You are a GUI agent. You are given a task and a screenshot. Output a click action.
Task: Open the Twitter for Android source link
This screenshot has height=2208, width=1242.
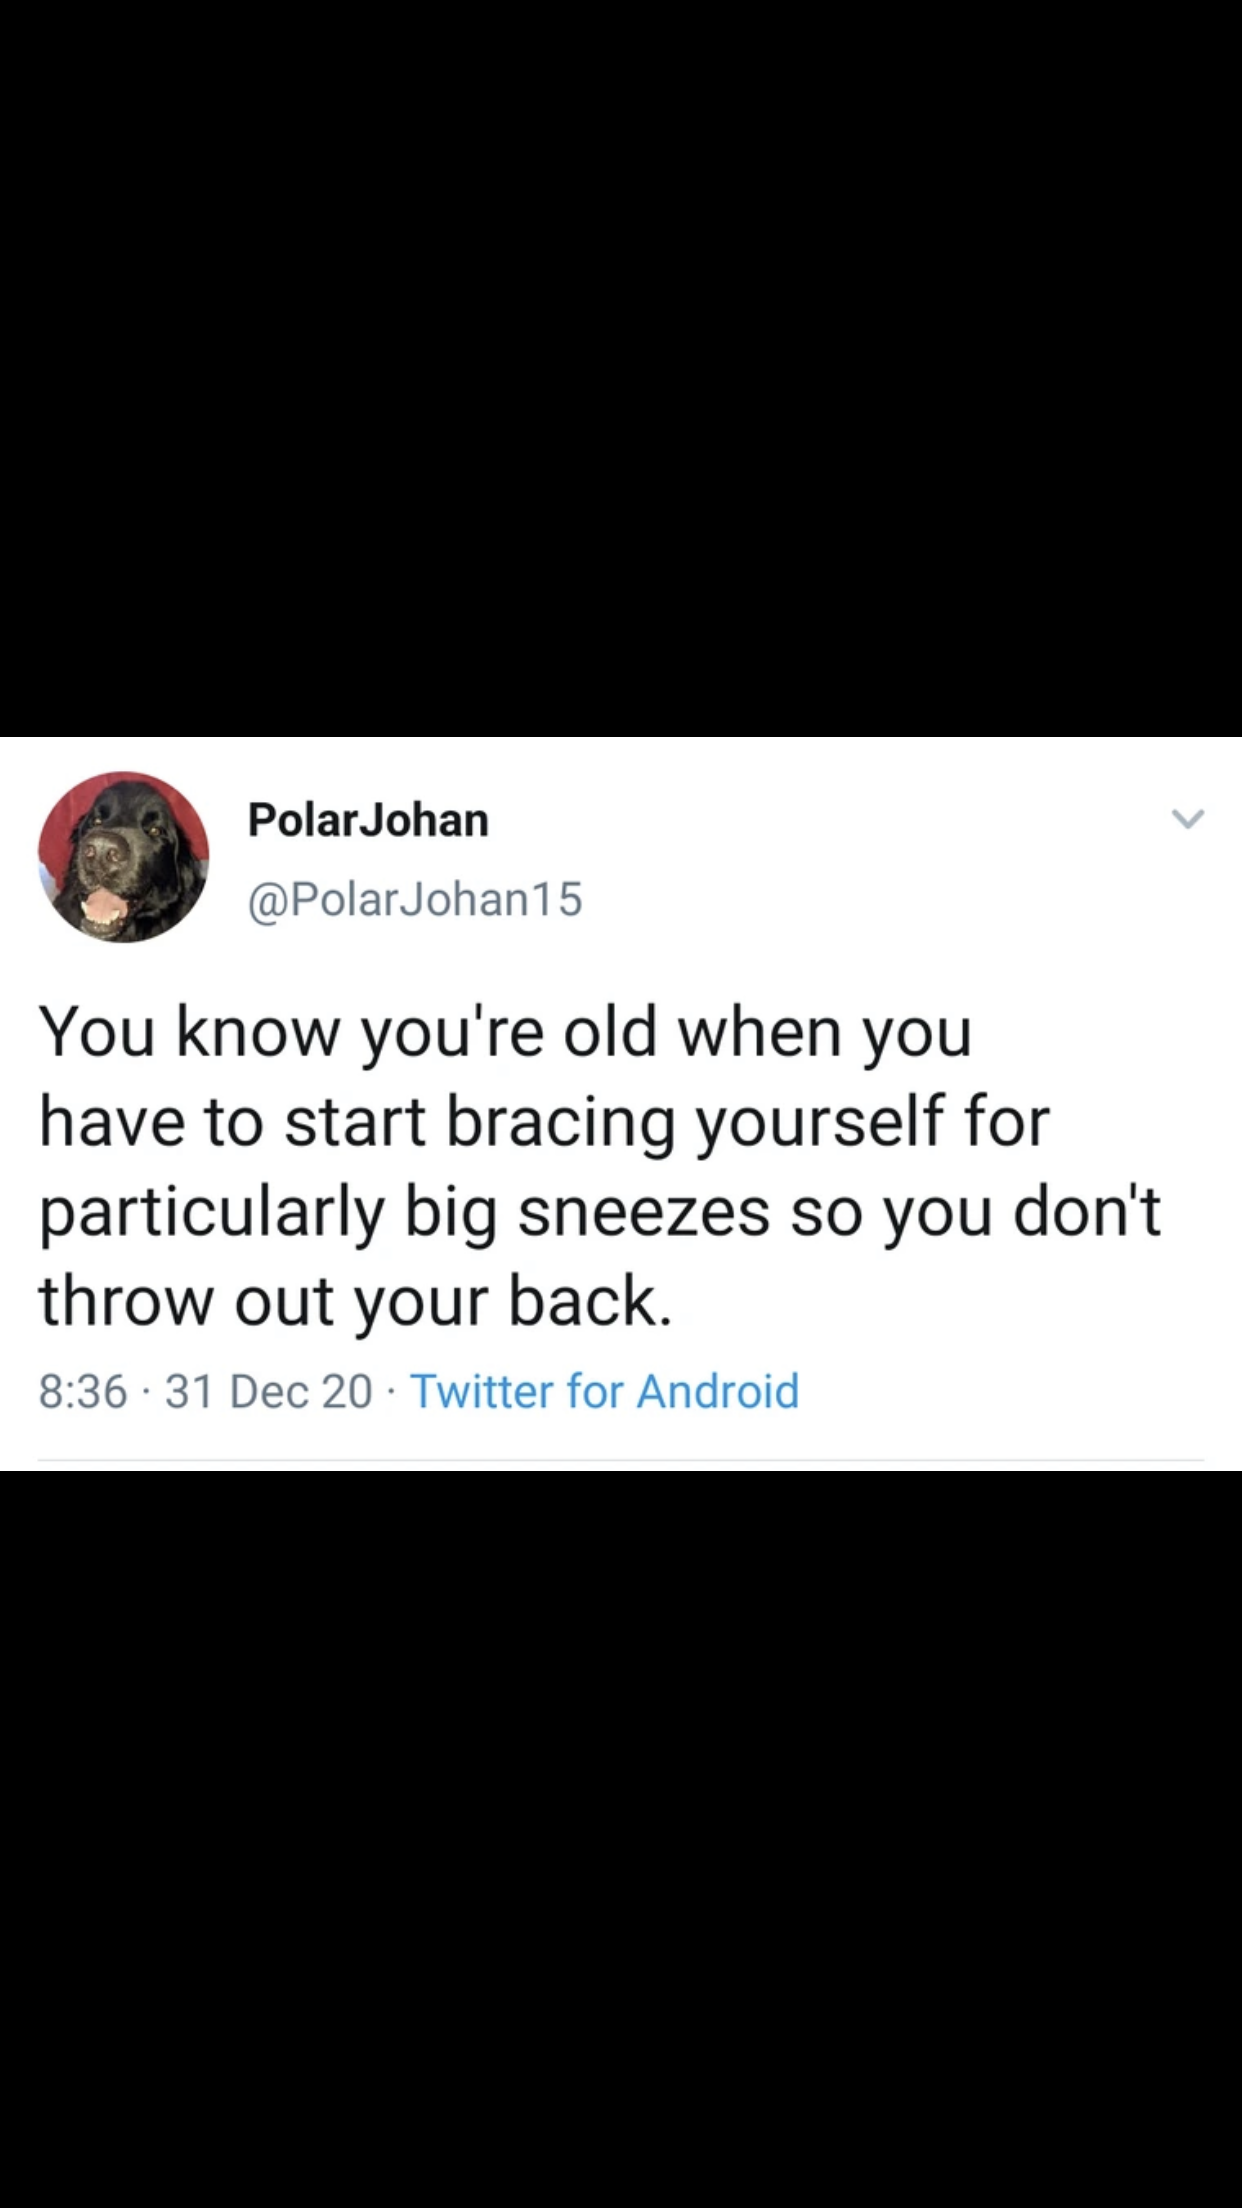click(x=604, y=1391)
